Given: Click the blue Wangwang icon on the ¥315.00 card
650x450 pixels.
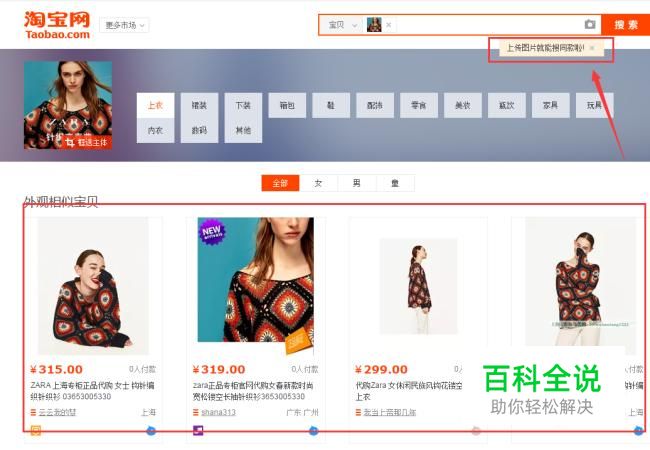Looking at the screenshot, I should tap(151, 431).
